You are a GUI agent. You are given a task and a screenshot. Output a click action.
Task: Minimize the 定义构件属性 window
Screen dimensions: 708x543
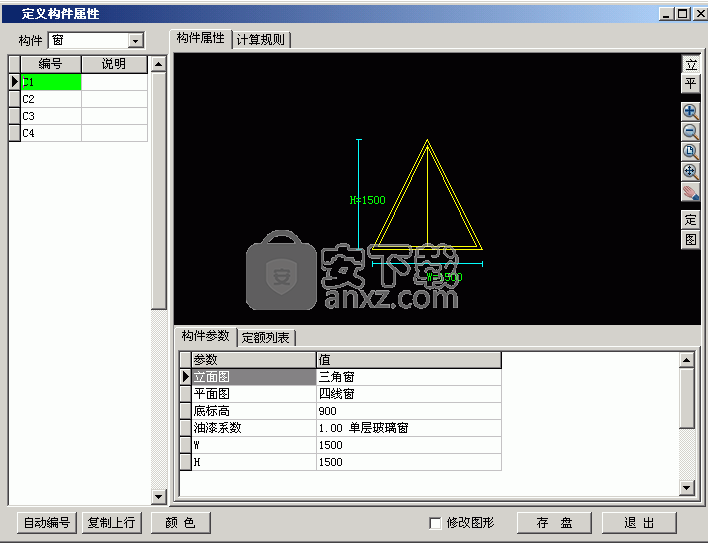click(667, 14)
